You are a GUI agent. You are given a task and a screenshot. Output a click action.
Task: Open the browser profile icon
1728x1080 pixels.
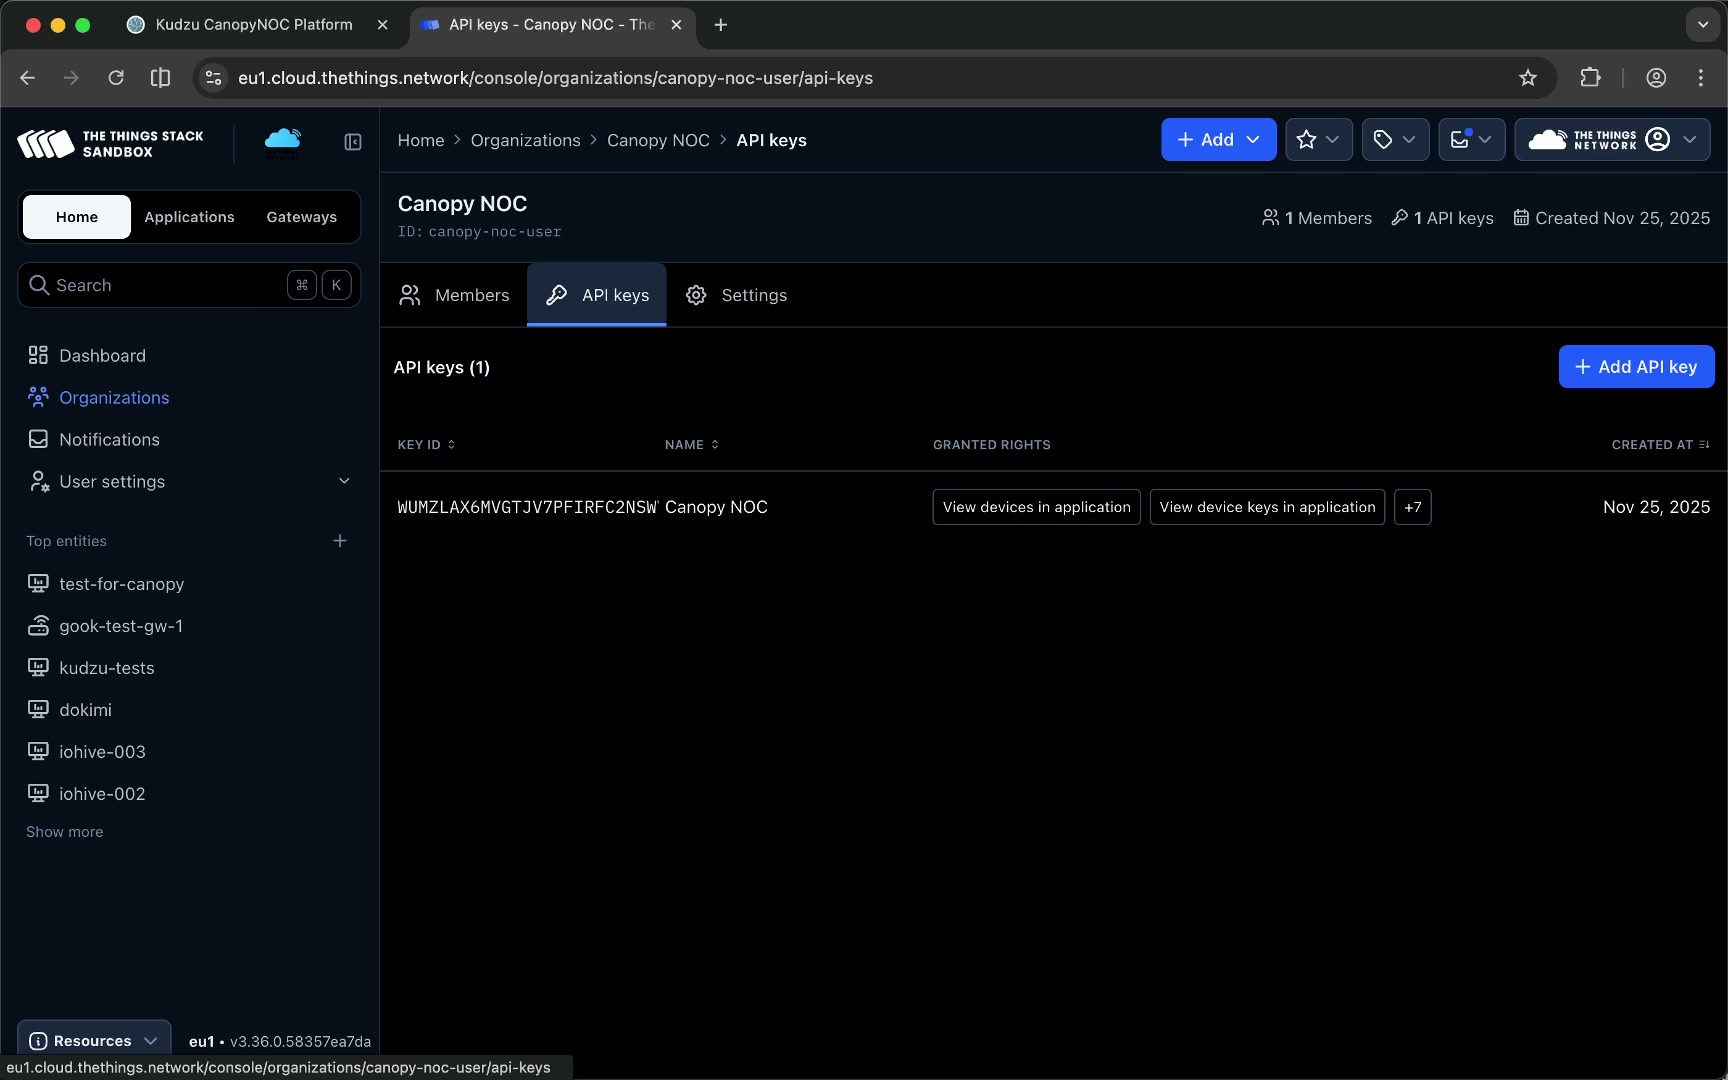[1656, 78]
